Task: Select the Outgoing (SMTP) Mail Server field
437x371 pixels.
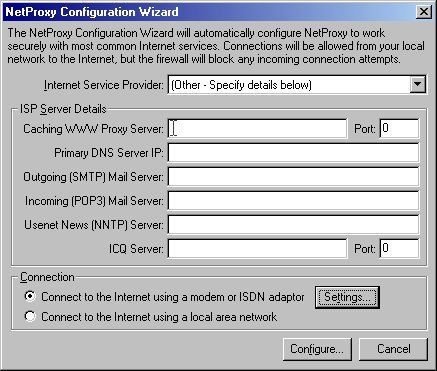Action: (293, 177)
